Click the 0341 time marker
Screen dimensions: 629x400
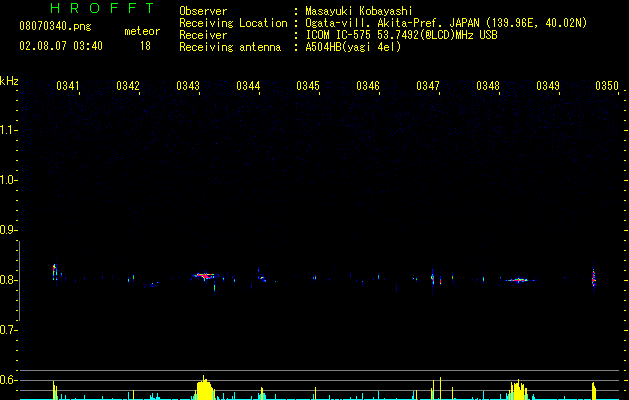[x=68, y=86]
